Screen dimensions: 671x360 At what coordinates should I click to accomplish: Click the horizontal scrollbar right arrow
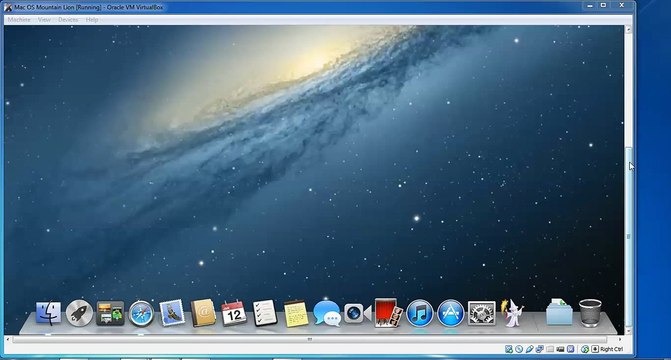[x=620, y=339]
